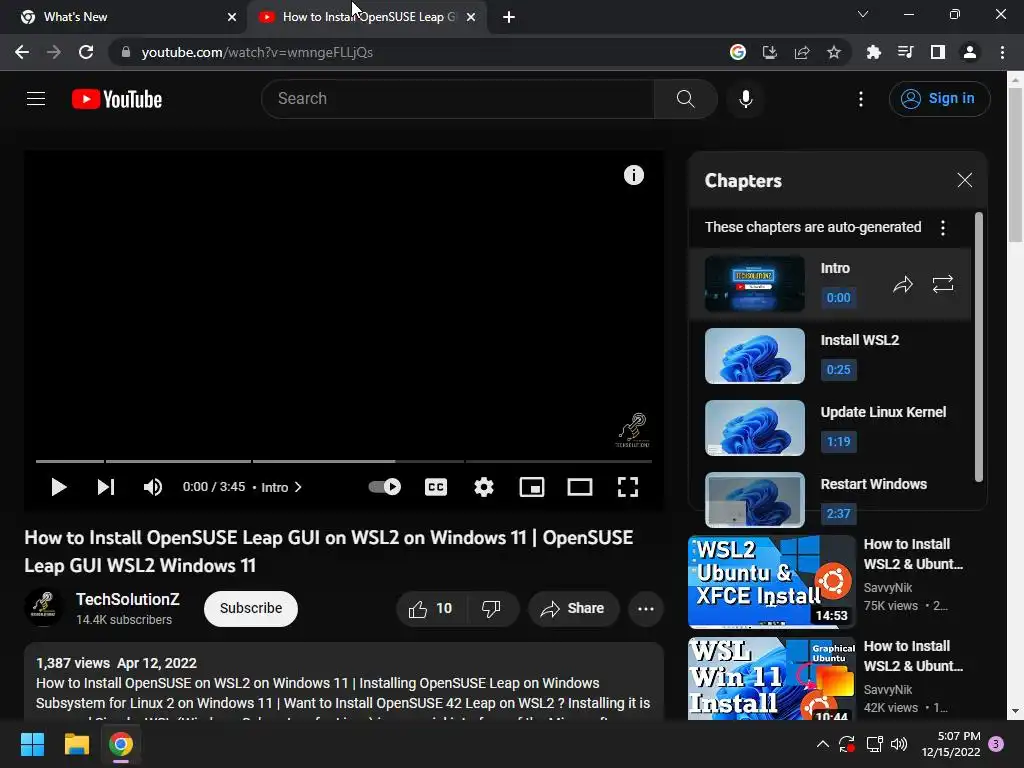Open media controls icon in toolbar

[x=905, y=52]
